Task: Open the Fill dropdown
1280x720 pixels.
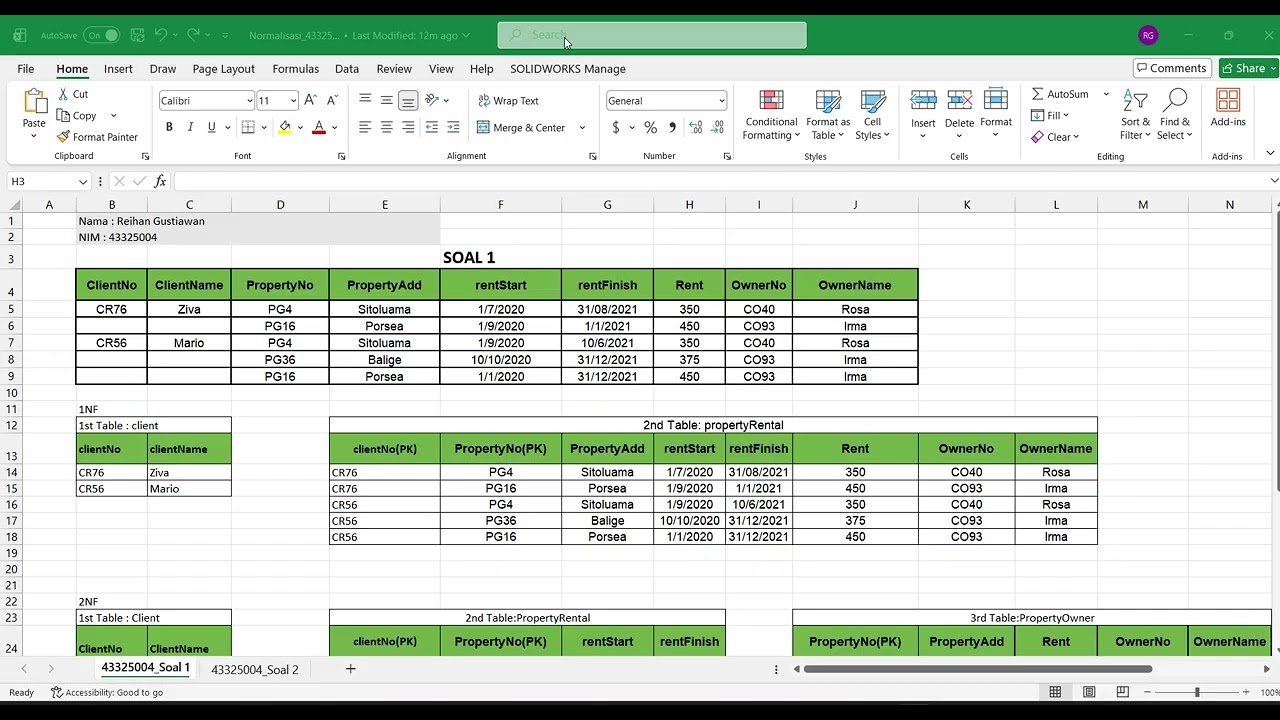Action: point(1052,115)
